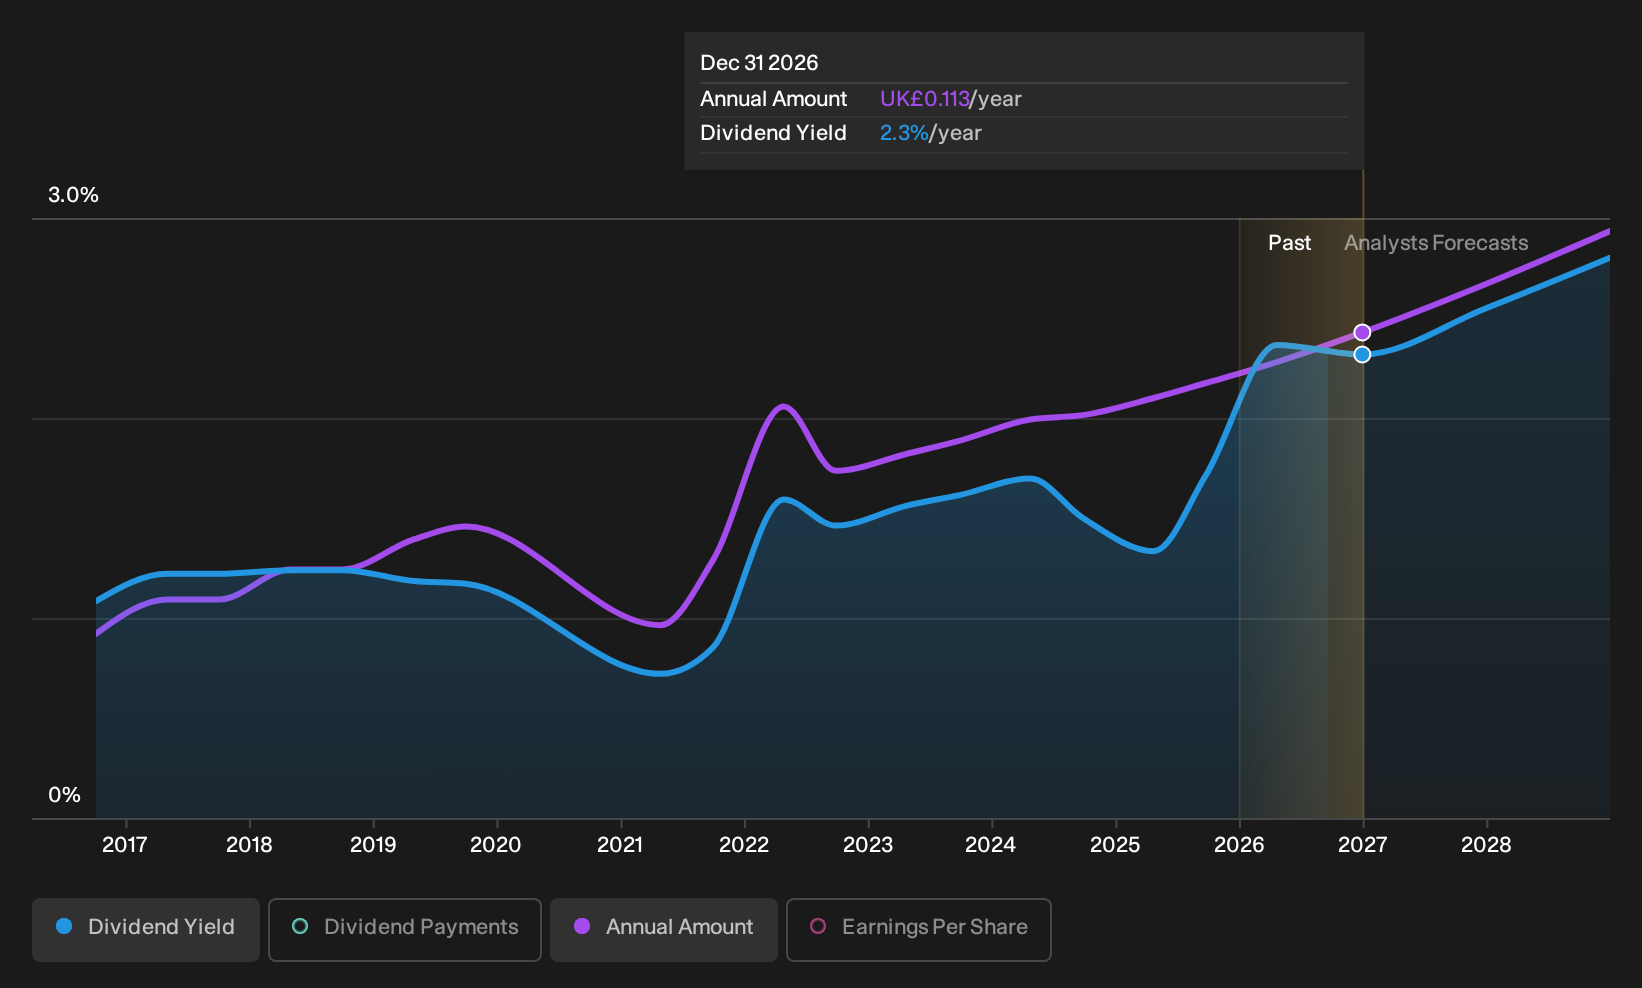Click the blue Dividend Yield data point marker
This screenshot has height=988, width=1642.
tap(1362, 354)
